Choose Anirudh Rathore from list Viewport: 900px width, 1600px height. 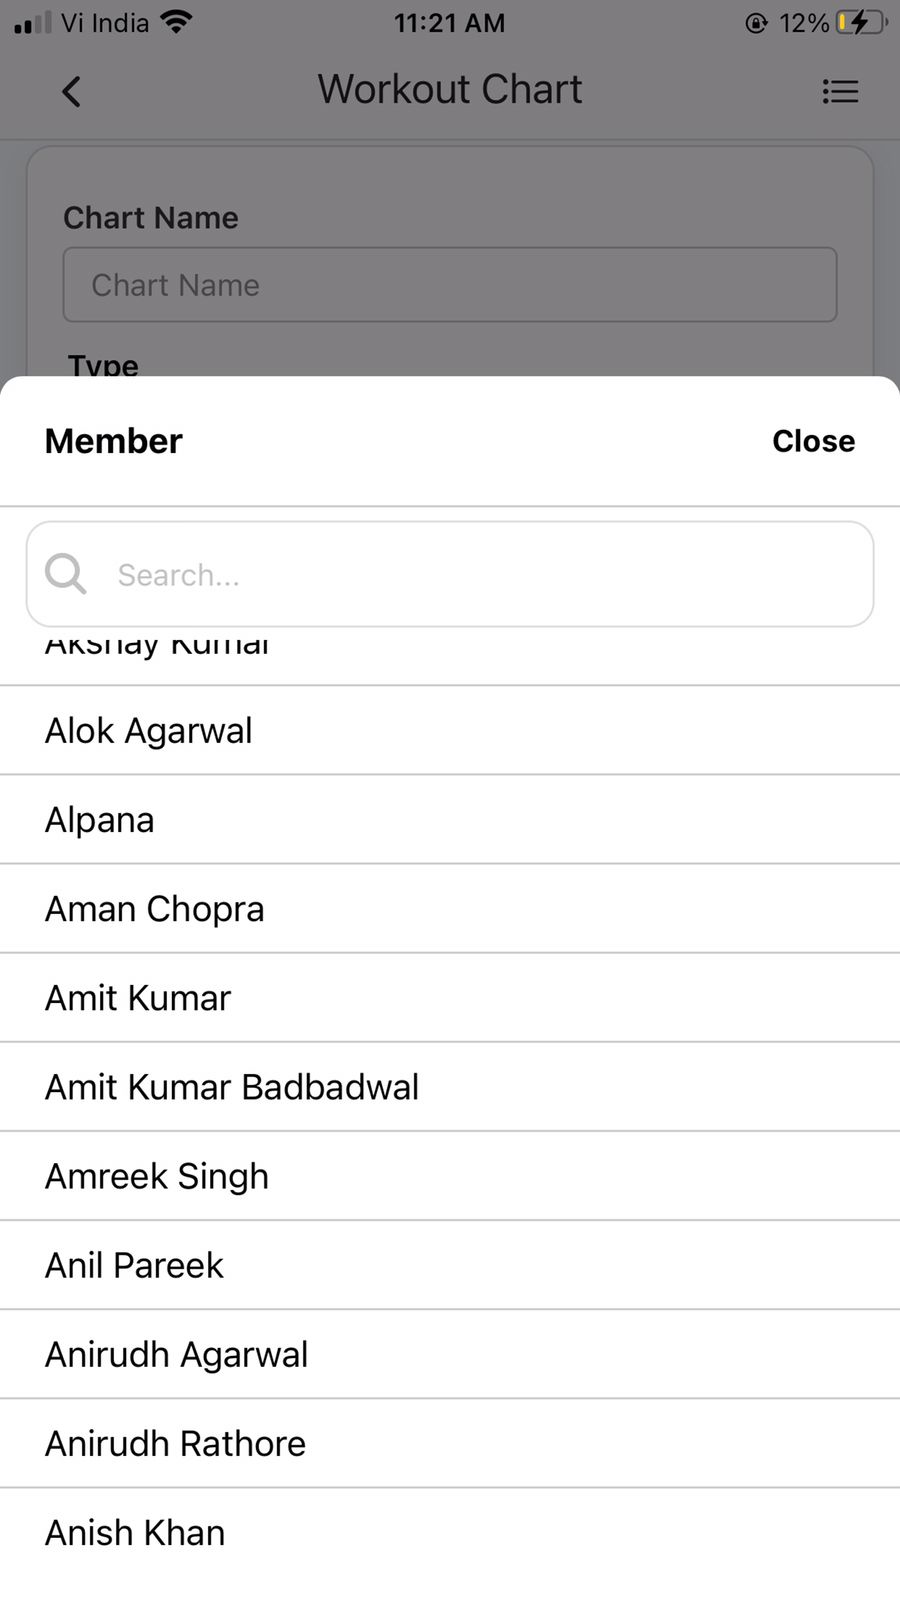pyautogui.click(x=176, y=1443)
